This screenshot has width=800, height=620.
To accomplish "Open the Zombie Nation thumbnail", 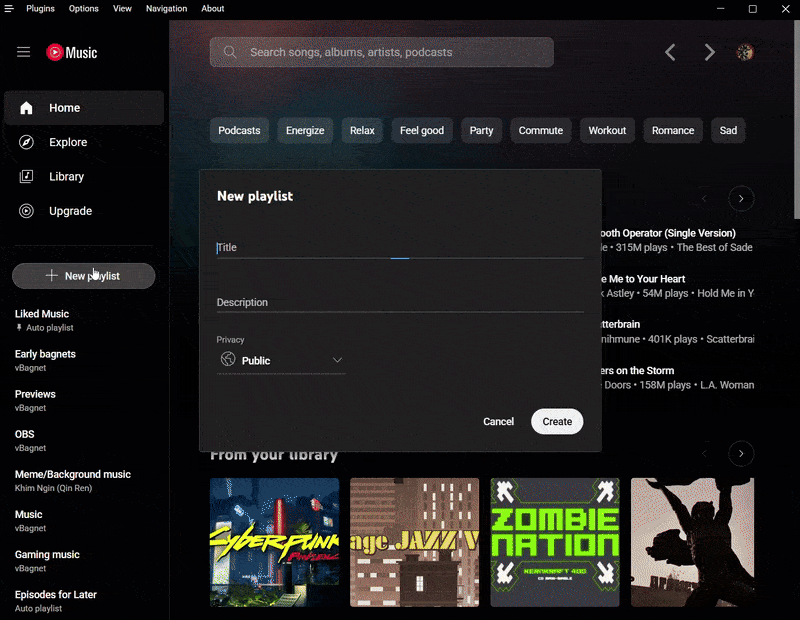I will click(x=555, y=542).
